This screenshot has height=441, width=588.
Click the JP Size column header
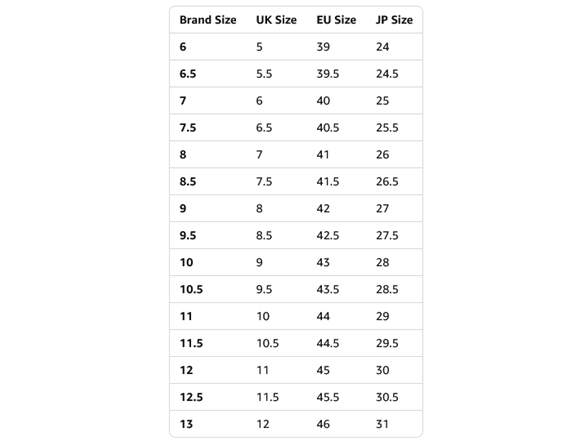pyautogui.click(x=394, y=20)
